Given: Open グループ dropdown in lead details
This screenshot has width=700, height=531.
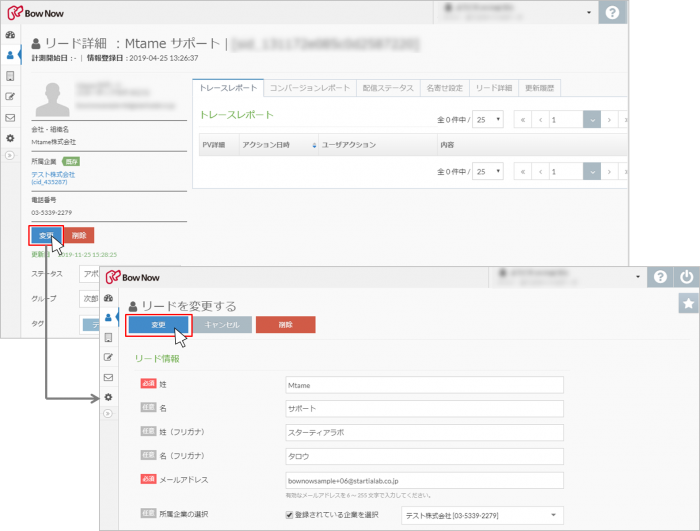Looking at the screenshot, I should click(89, 298).
